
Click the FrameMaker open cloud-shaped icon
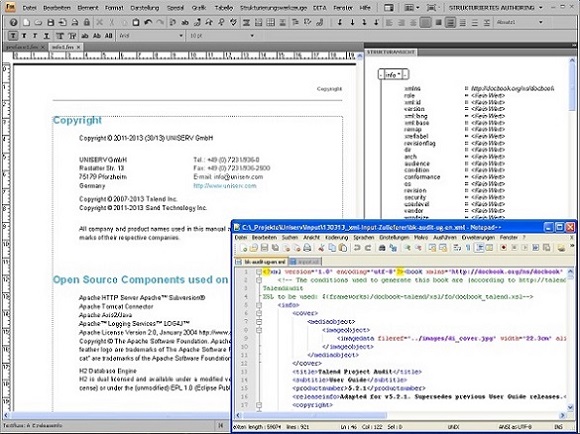point(38,23)
